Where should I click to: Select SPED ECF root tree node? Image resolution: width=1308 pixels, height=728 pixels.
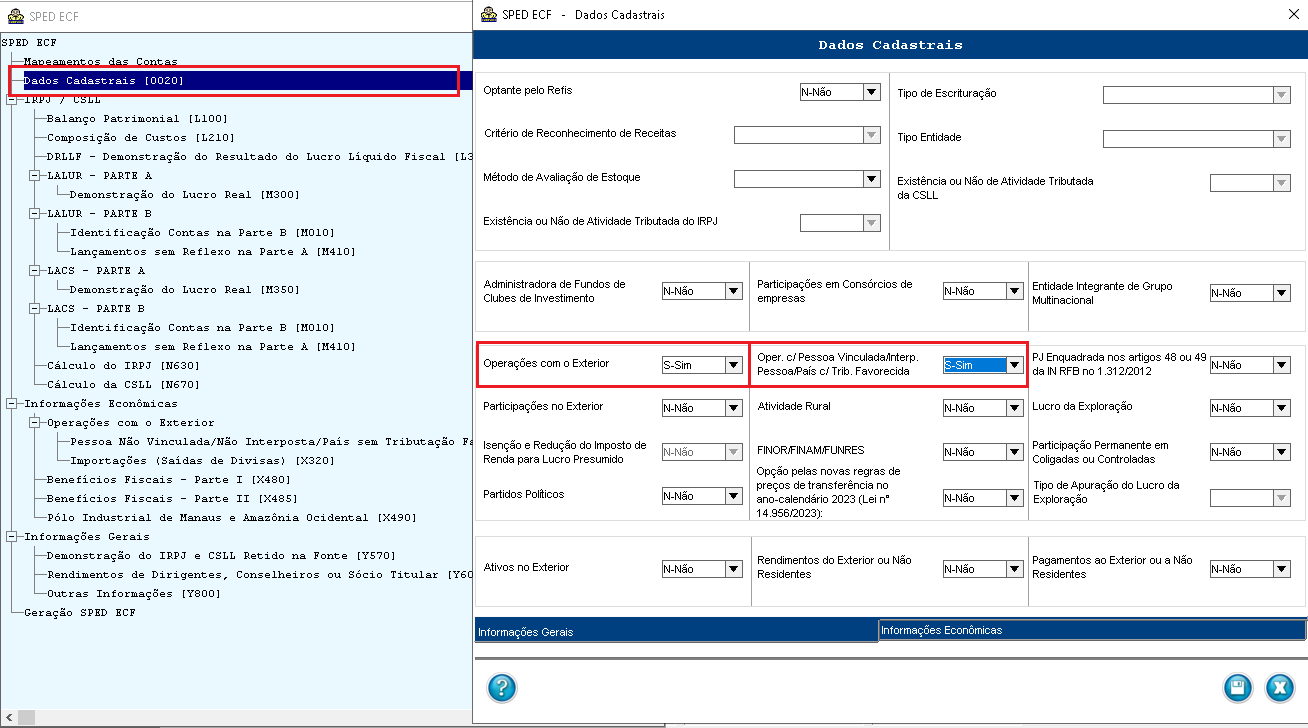(29, 42)
